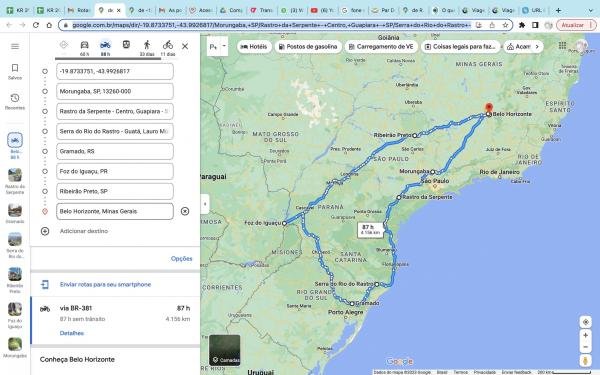Zoom in on the map

pos(585,336)
